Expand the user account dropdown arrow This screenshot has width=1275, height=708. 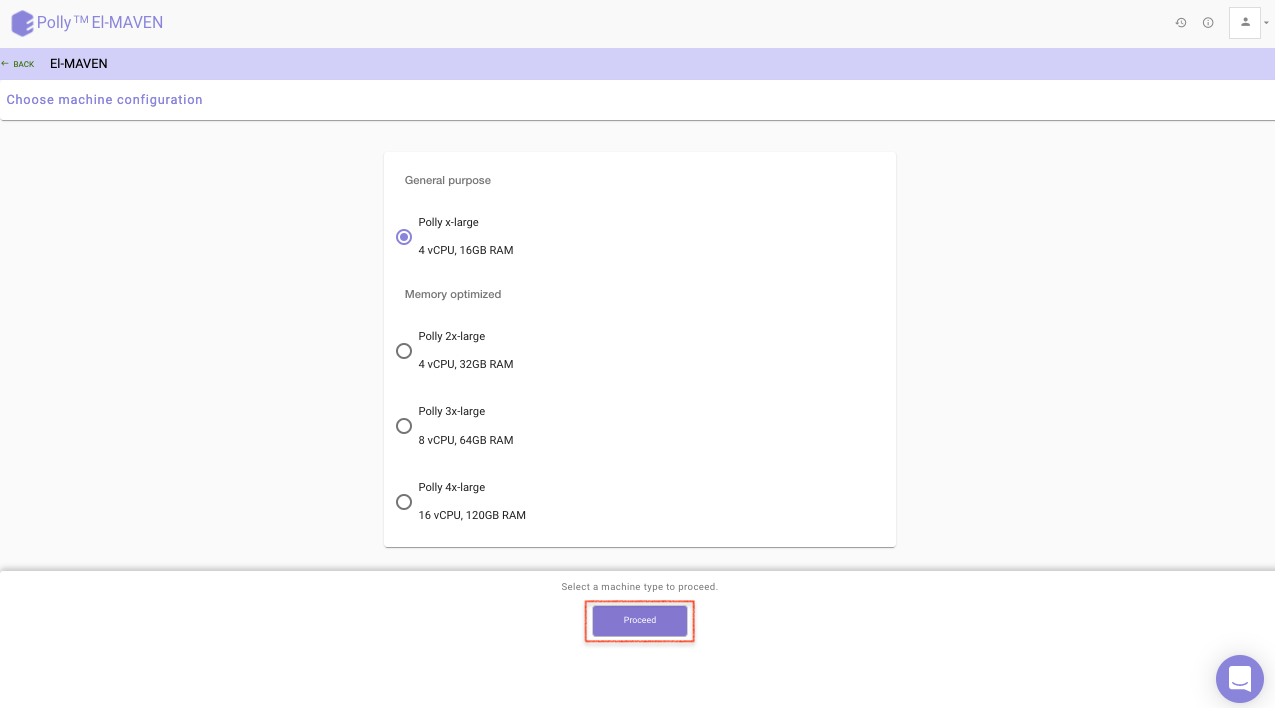[1266, 23]
